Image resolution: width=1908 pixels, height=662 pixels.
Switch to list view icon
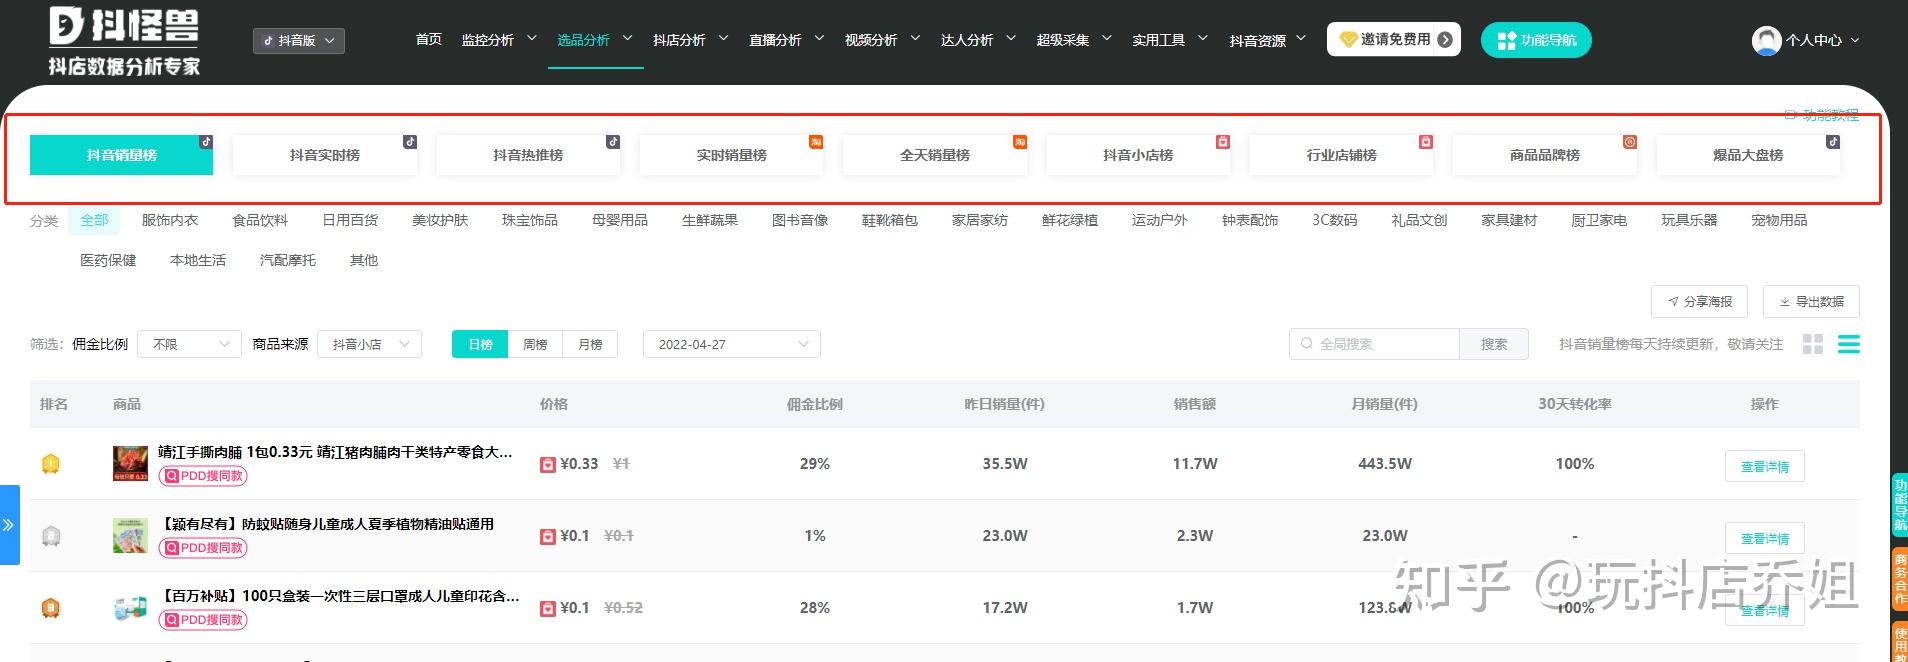pyautogui.click(x=1849, y=344)
